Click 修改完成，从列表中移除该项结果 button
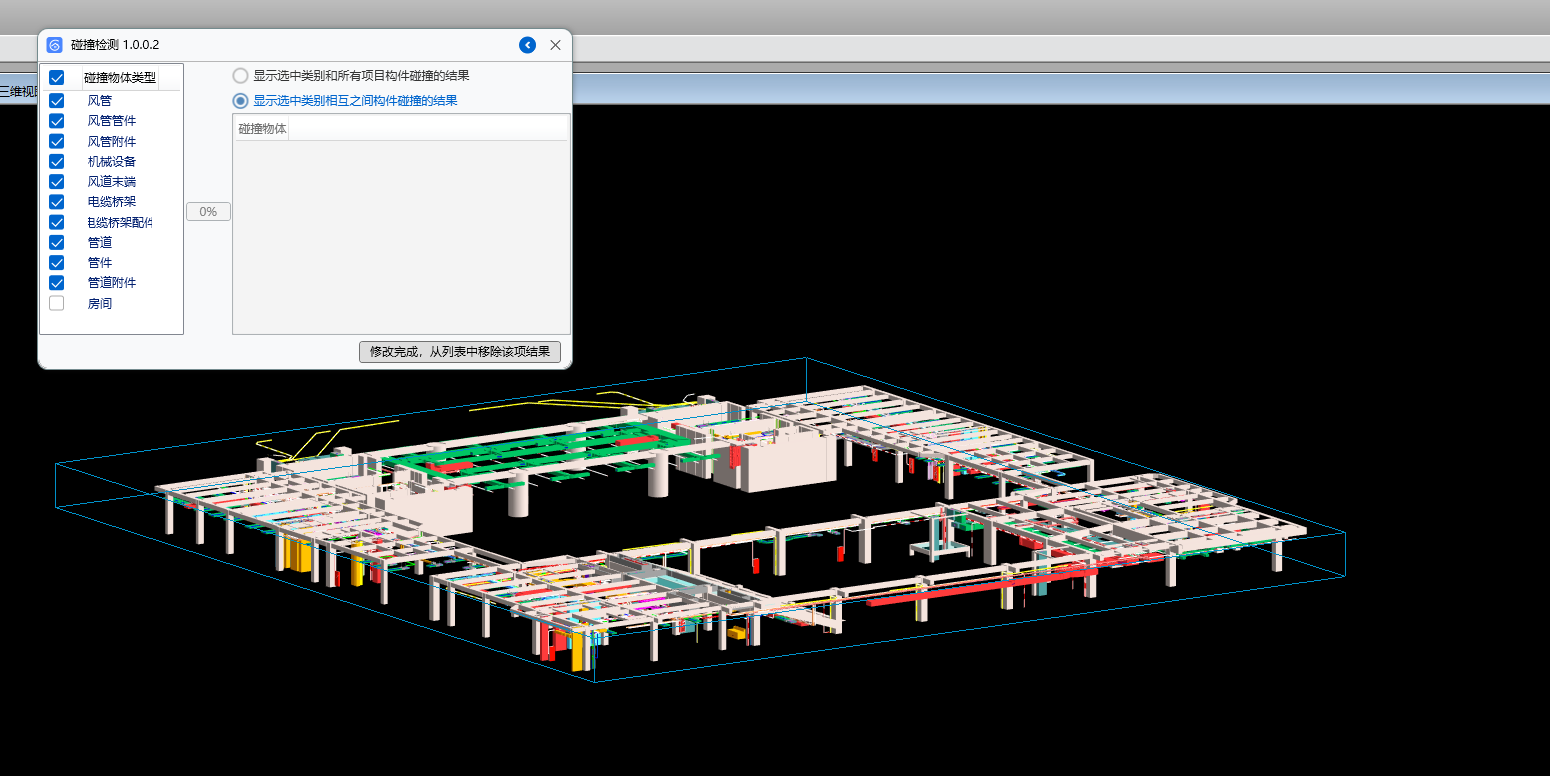 coord(460,352)
